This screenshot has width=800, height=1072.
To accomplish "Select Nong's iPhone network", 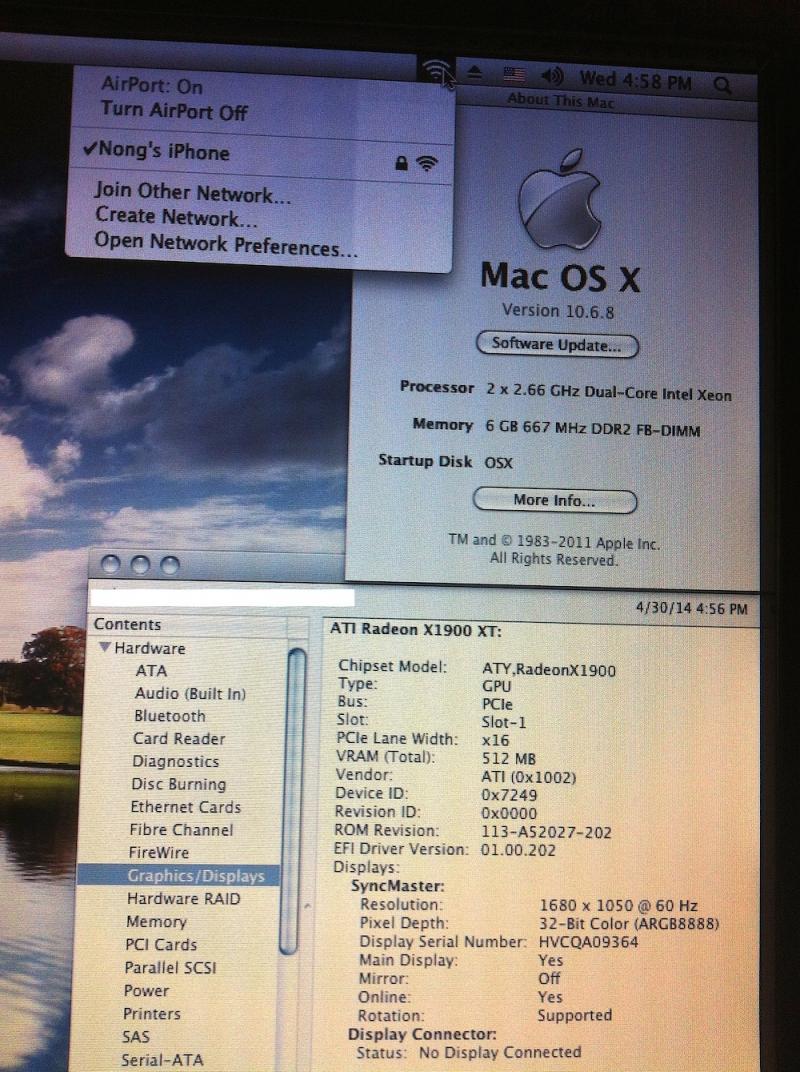I will tap(260, 156).
